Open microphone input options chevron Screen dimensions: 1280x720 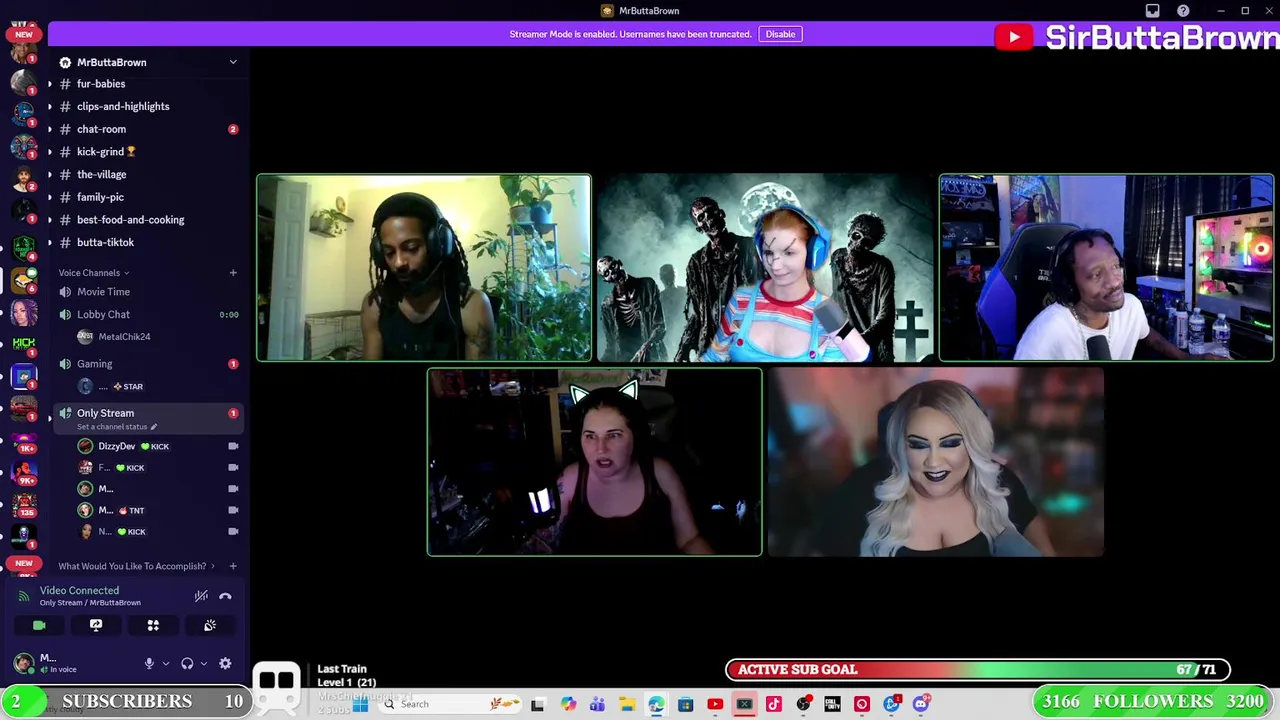(x=166, y=663)
